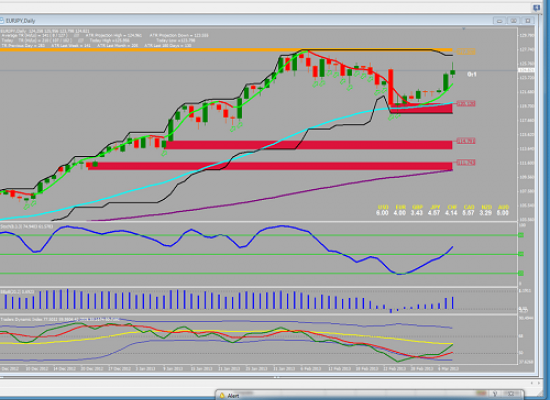Click the AUD 5.00 currency strength reading
Viewport: 550px width, 400px height.
pos(503,210)
